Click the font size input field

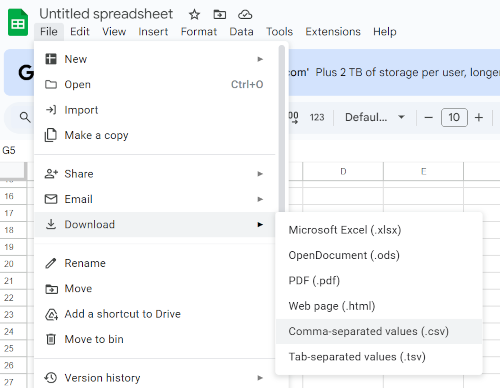click(454, 118)
